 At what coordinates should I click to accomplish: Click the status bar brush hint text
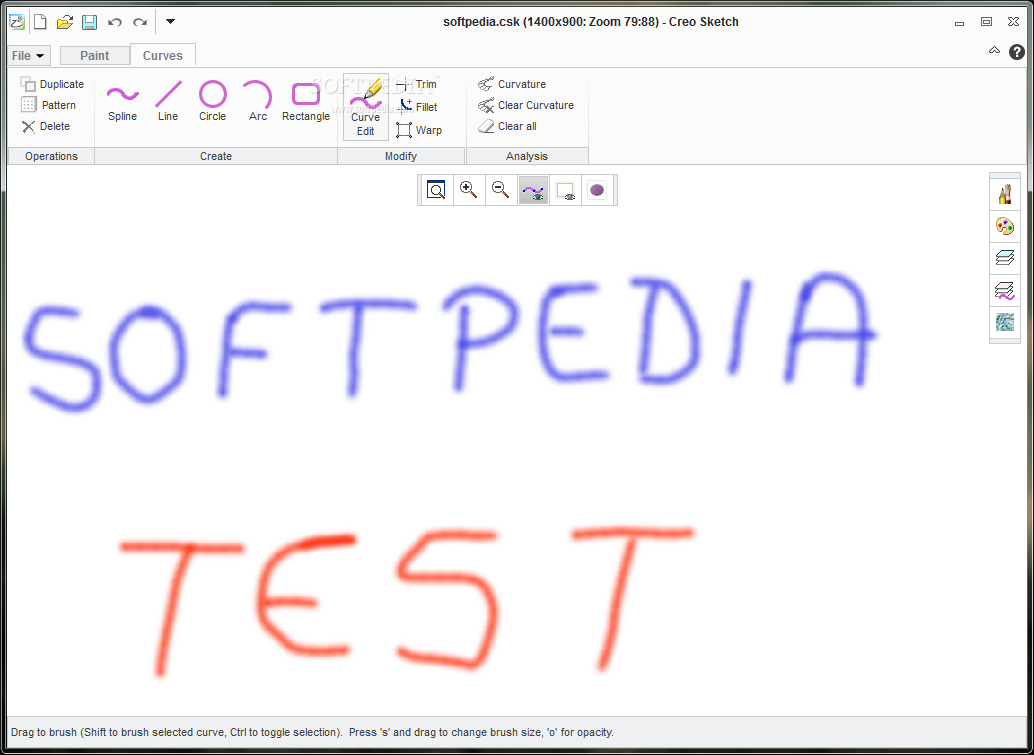[x=312, y=732]
